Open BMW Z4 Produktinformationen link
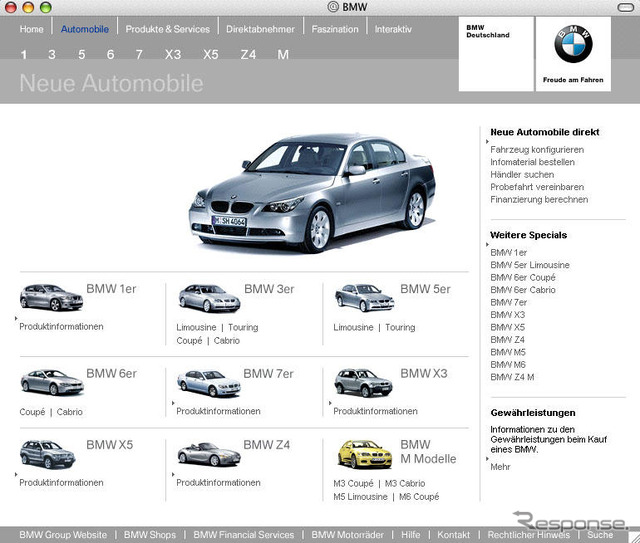 coord(218,483)
